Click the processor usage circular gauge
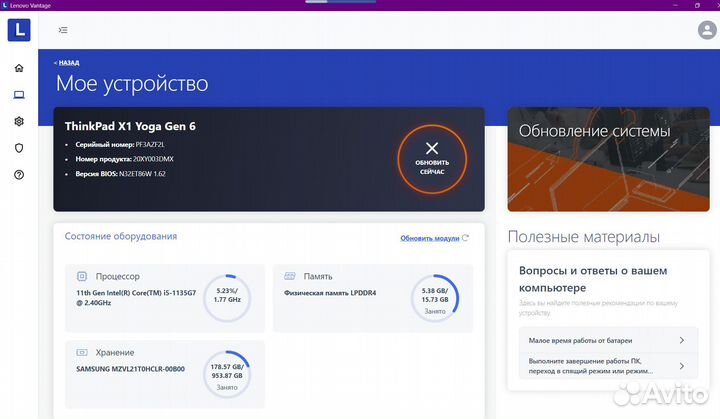This screenshot has width=720, height=419. pyautogui.click(x=227, y=296)
